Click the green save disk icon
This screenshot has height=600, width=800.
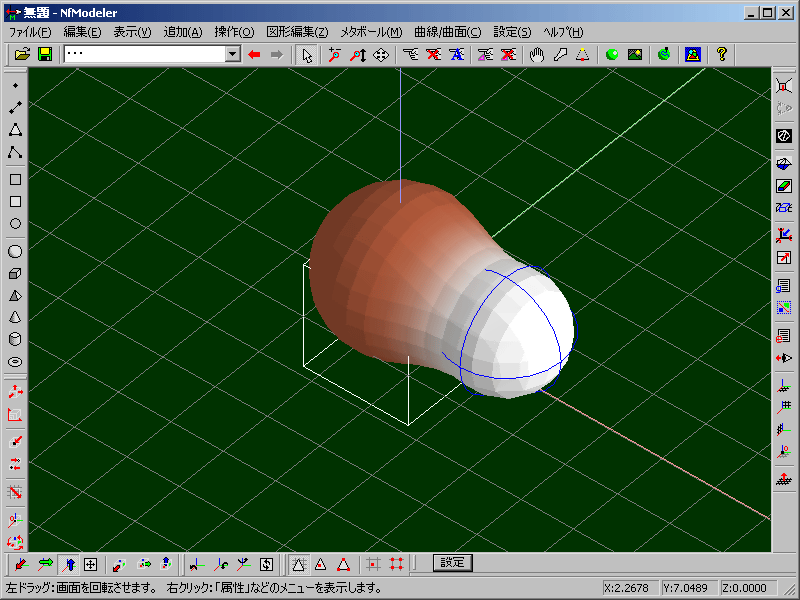(45, 54)
